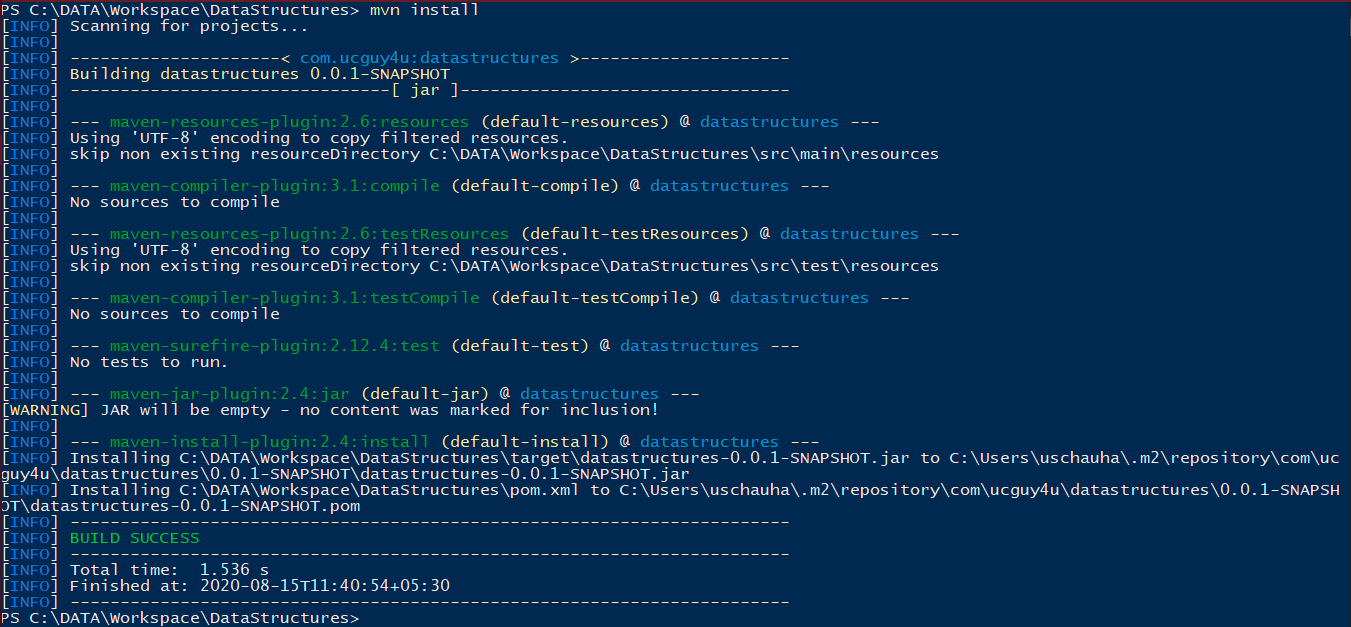This screenshot has width=1351, height=627.
Task: Click maven-resources-plugin:2.6:resources plugin text
Action: pyautogui.click(x=289, y=122)
